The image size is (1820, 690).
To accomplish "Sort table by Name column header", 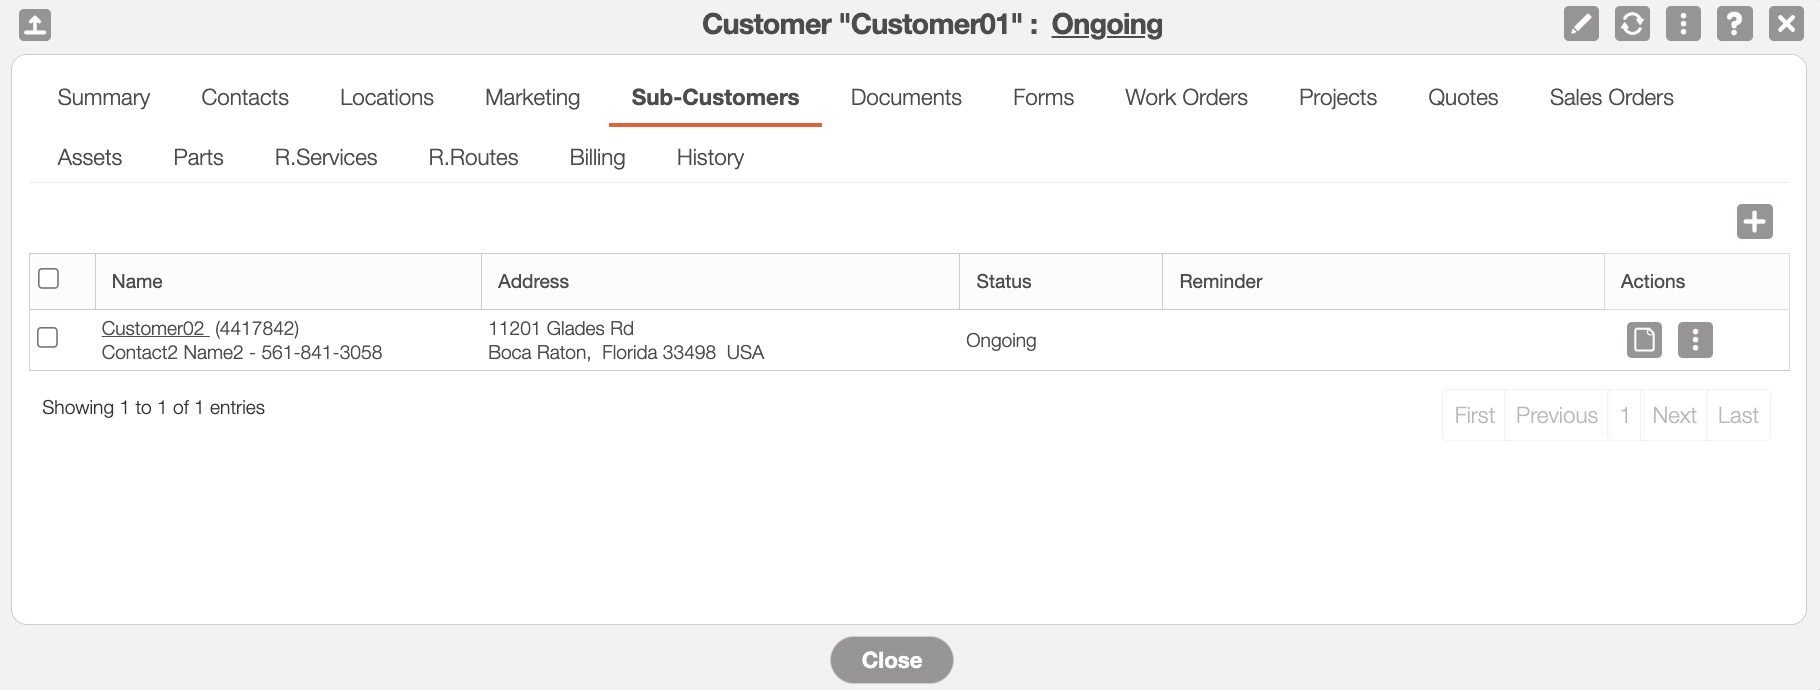I will [137, 281].
